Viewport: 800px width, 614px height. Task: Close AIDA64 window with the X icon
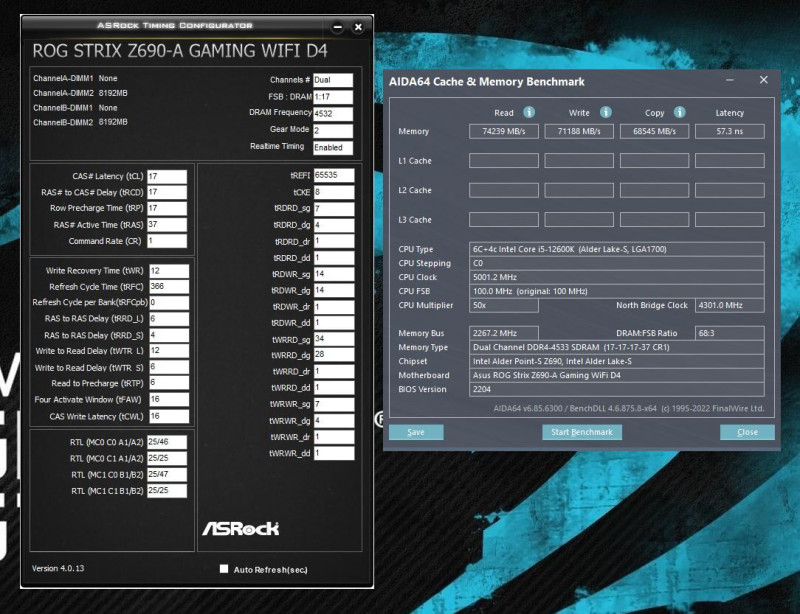tap(763, 80)
